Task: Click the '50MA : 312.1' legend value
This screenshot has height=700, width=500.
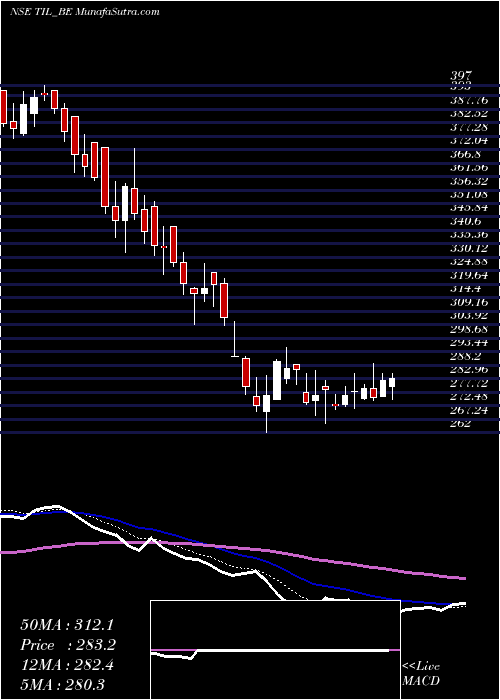Action: click(68, 625)
